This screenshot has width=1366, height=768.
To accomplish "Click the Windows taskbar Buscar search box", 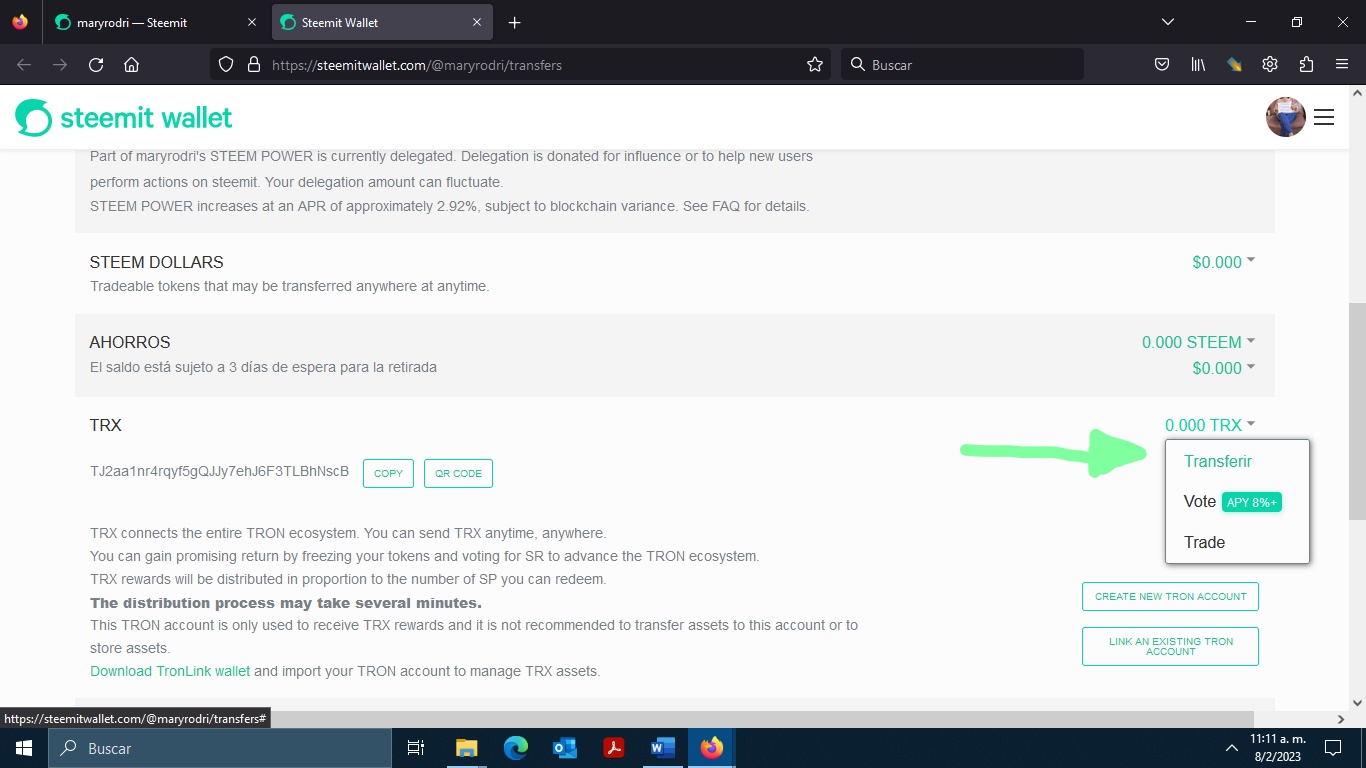I will (219, 748).
